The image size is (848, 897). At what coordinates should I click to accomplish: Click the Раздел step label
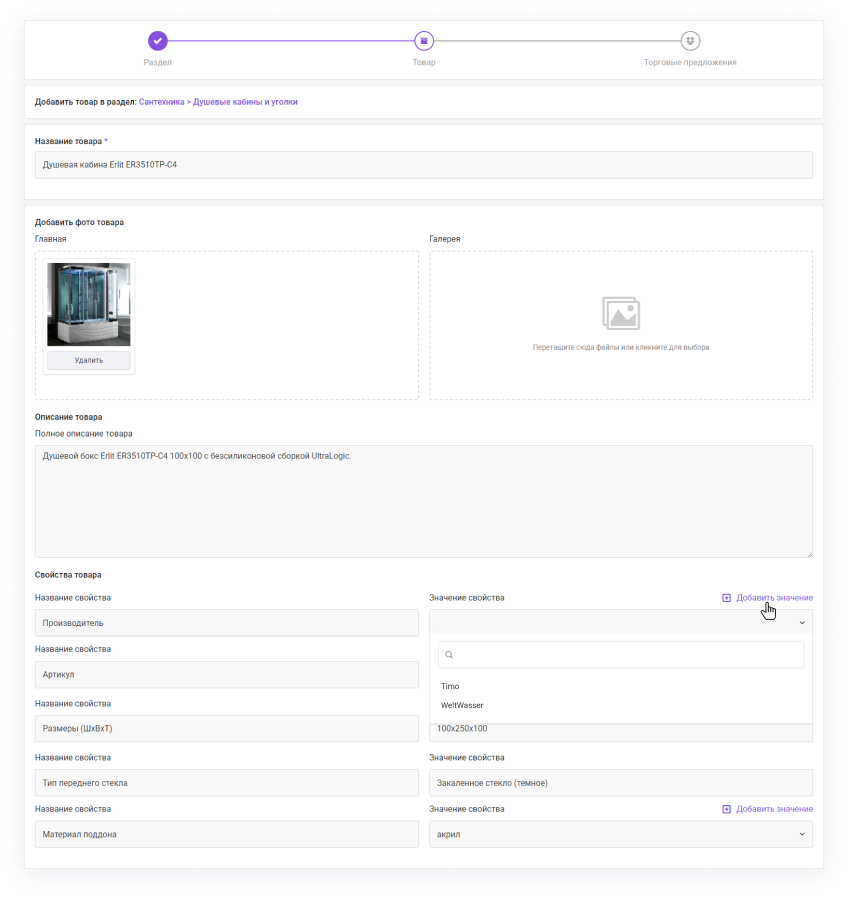pos(157,62)
